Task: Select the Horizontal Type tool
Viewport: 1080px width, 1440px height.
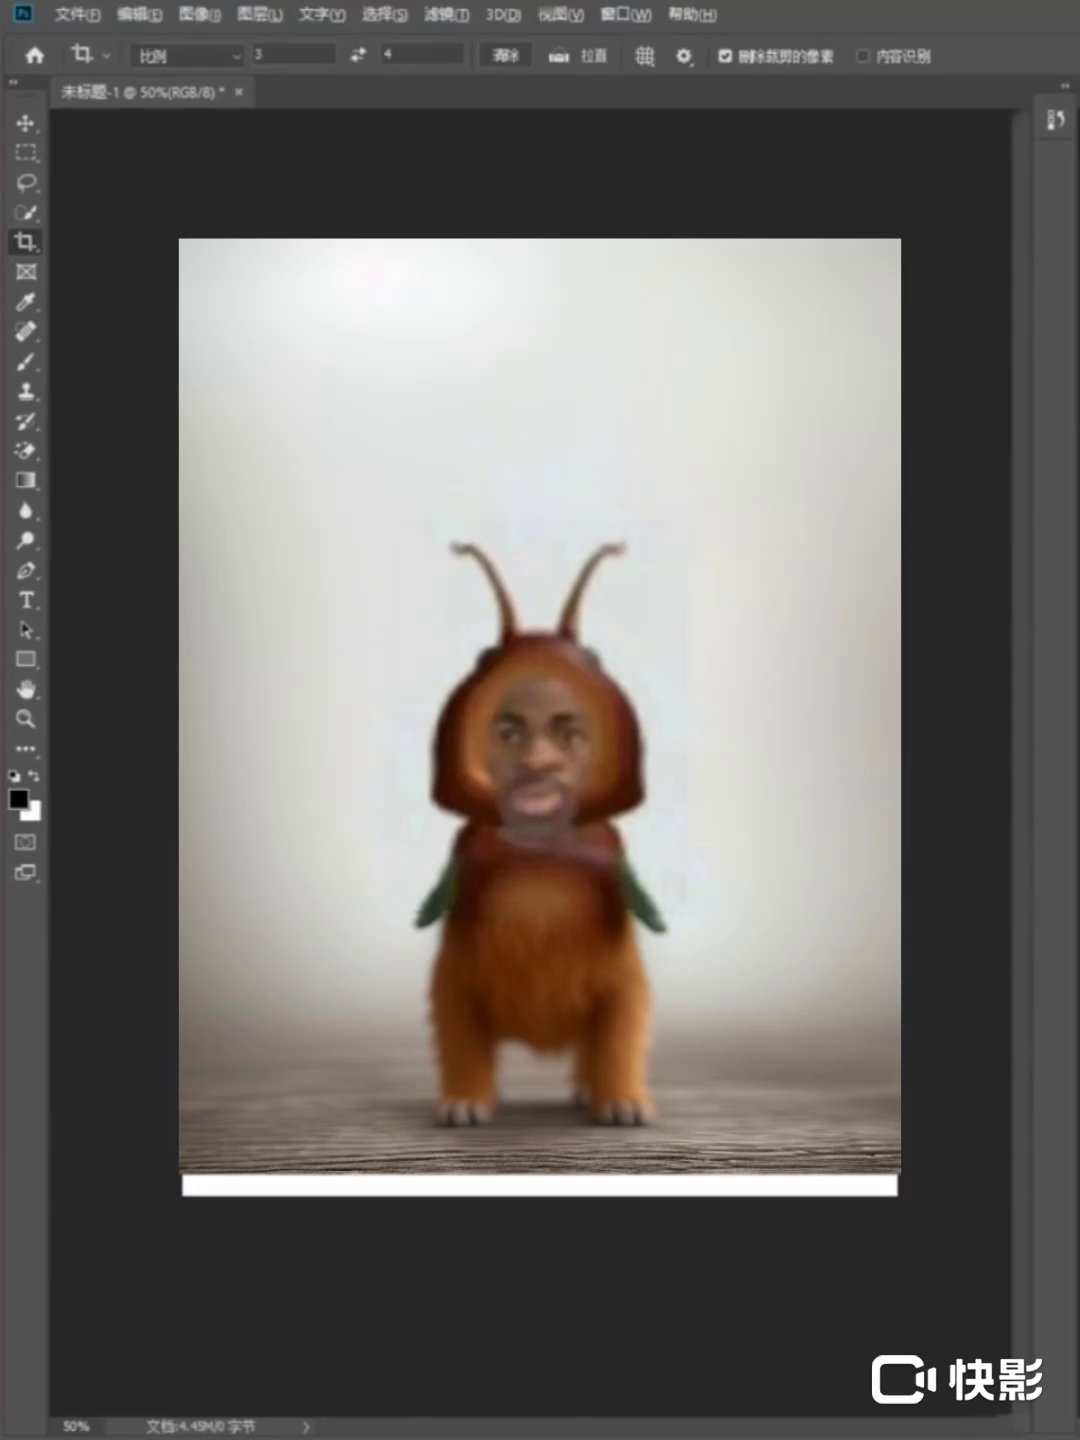Action: tap(26, 600)
